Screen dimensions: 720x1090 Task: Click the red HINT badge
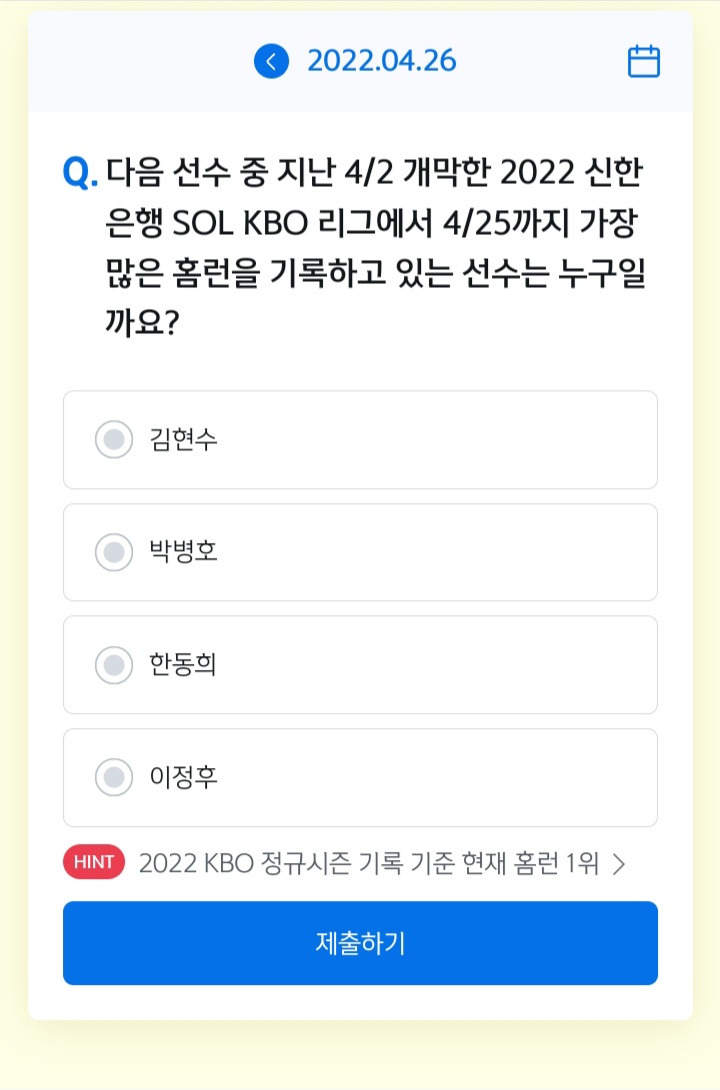[x=94, y=862]
